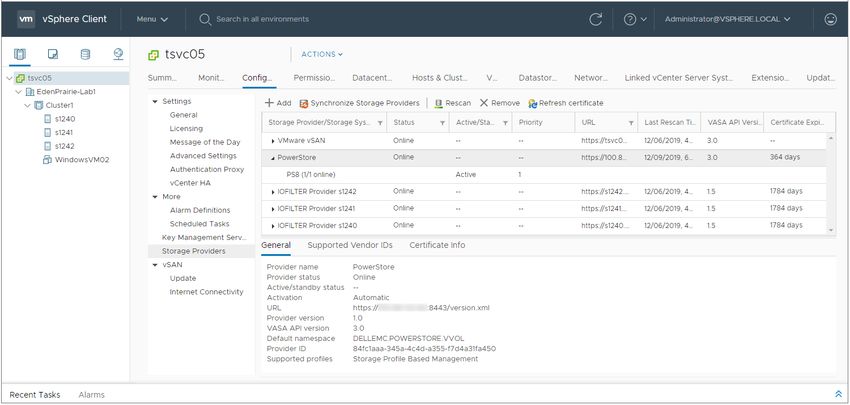
Task: Select Licensing under Settings
Action: click(186, 128)
